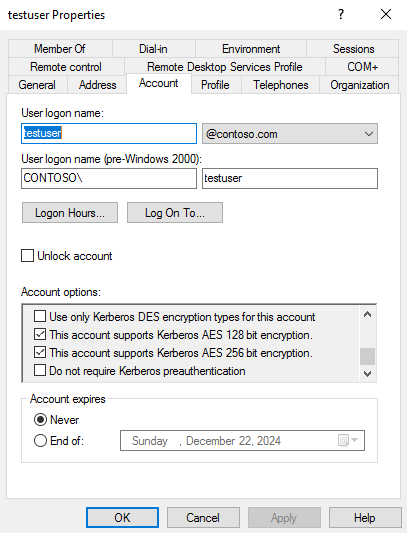
Task: Tick Do not require Kerberos preauthentication
Action: 40,370
